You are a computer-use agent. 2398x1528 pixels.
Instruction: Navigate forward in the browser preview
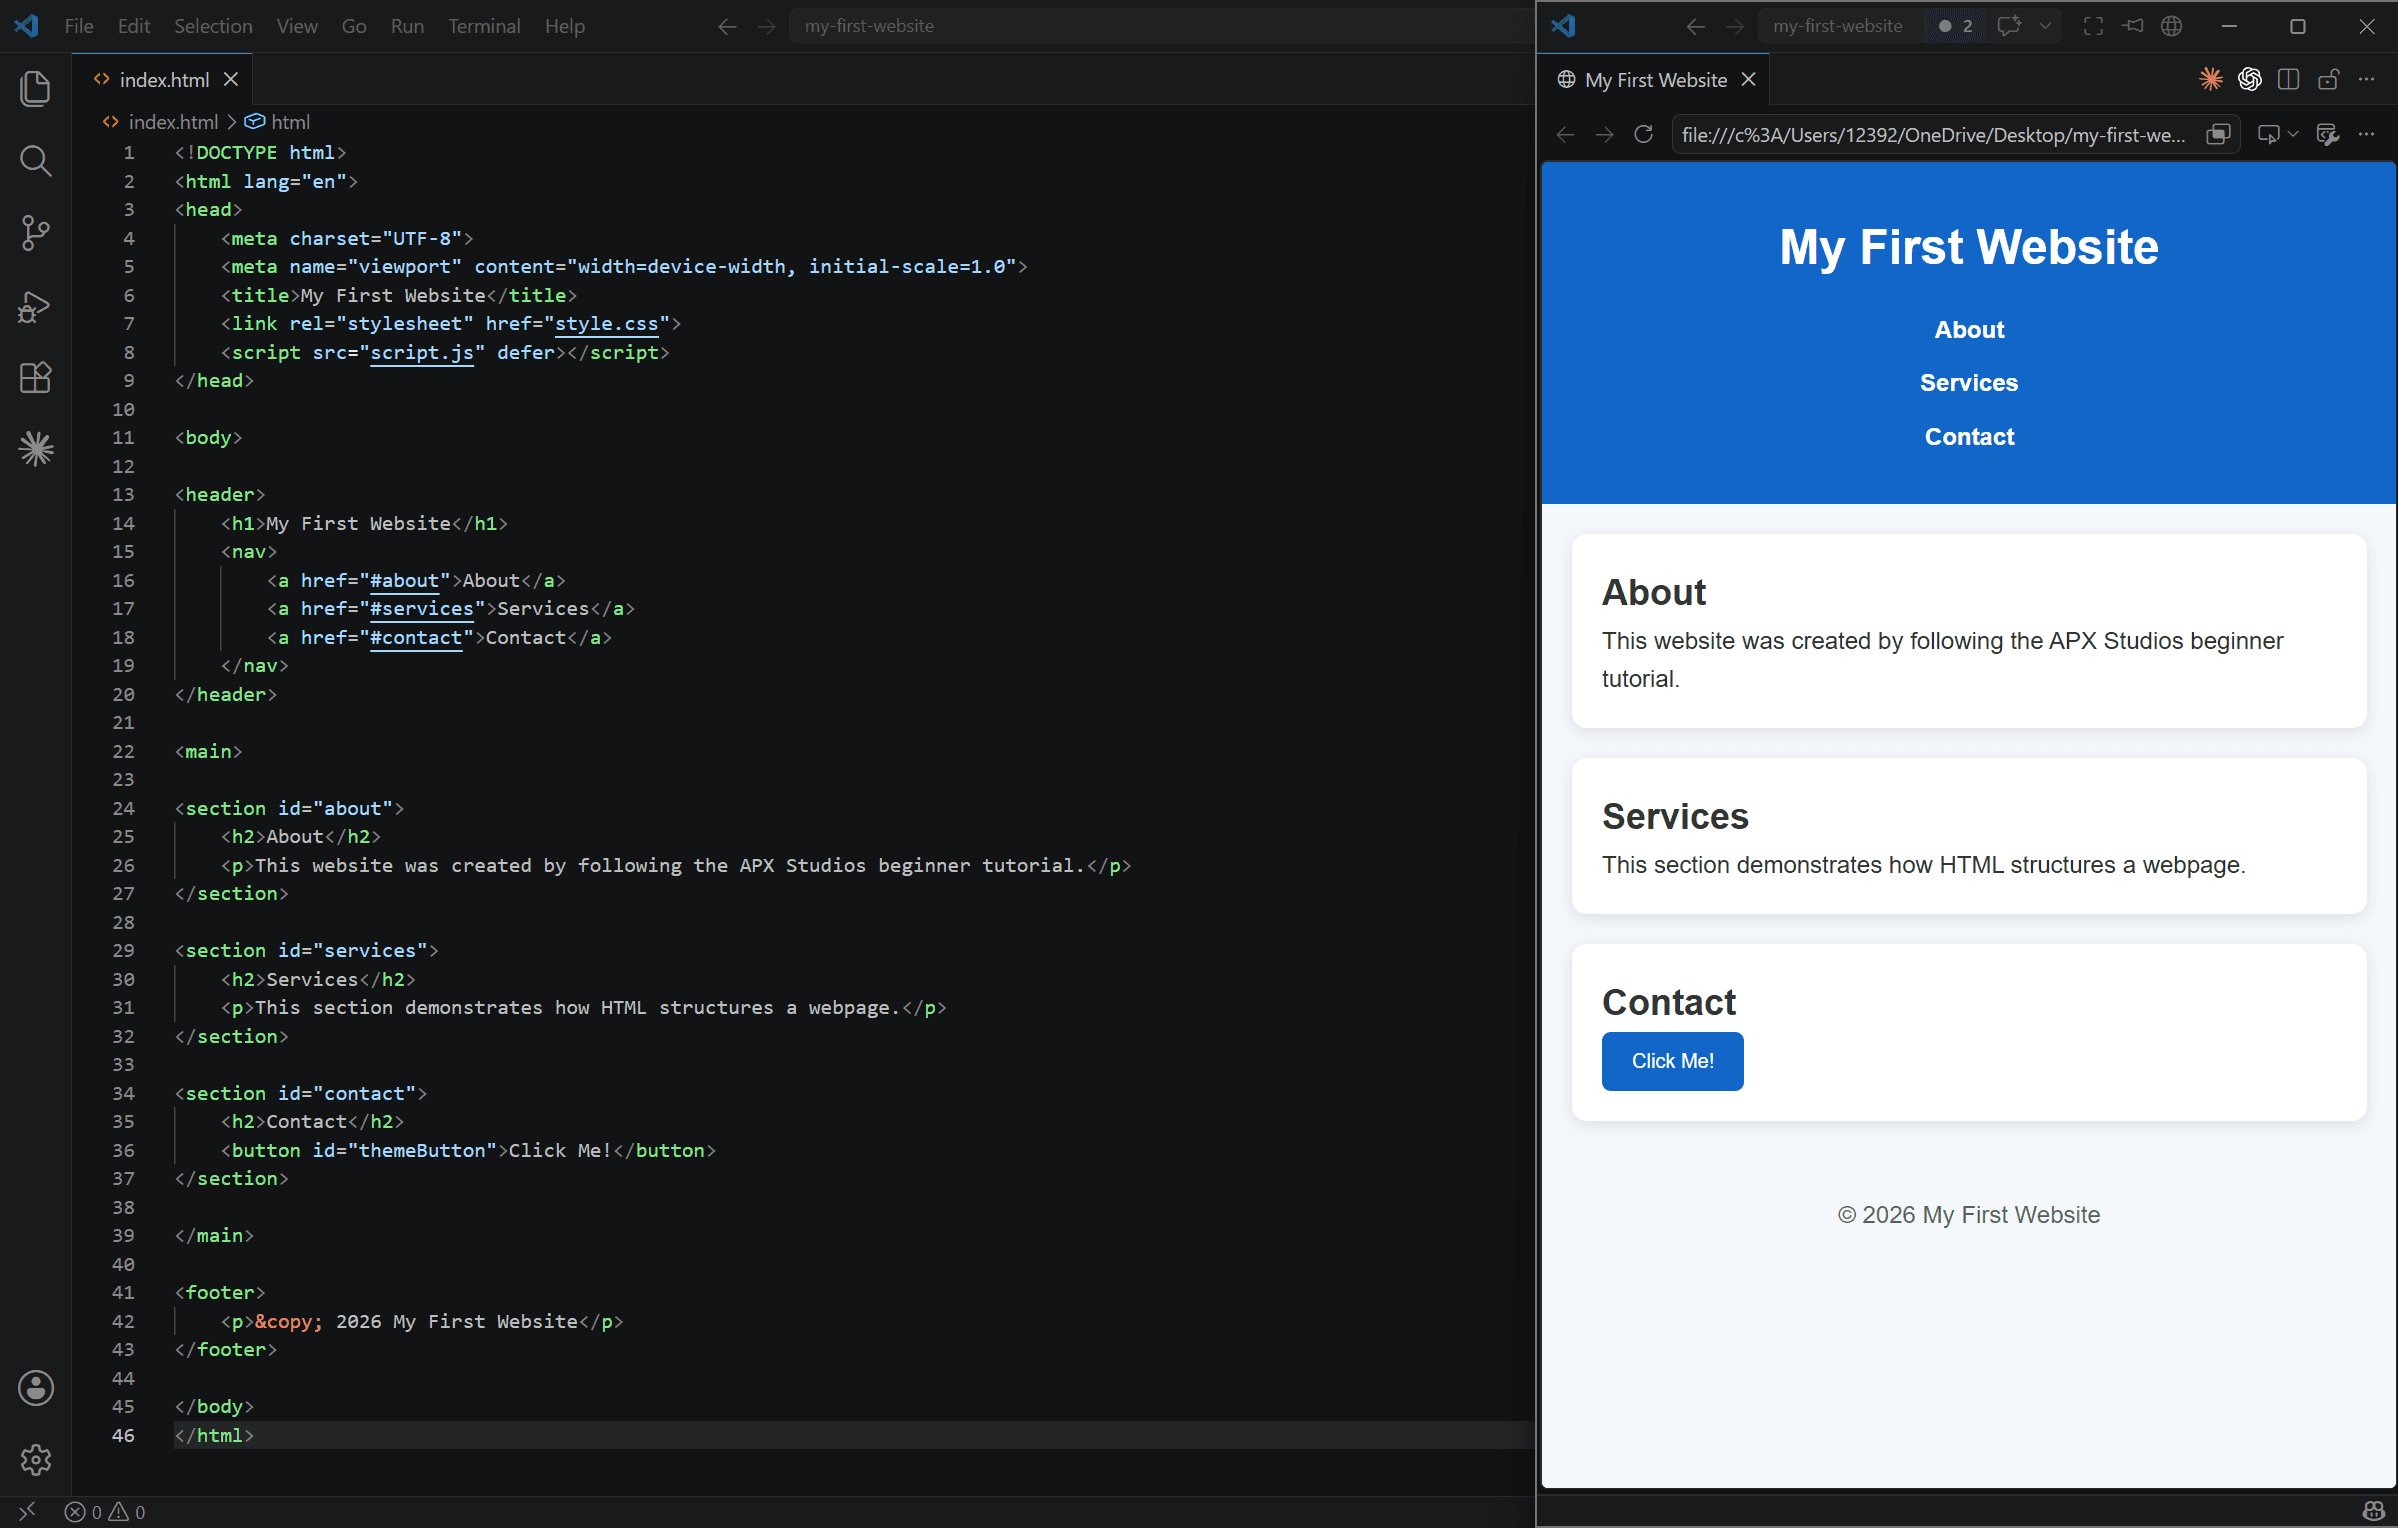pos(1605,134)
